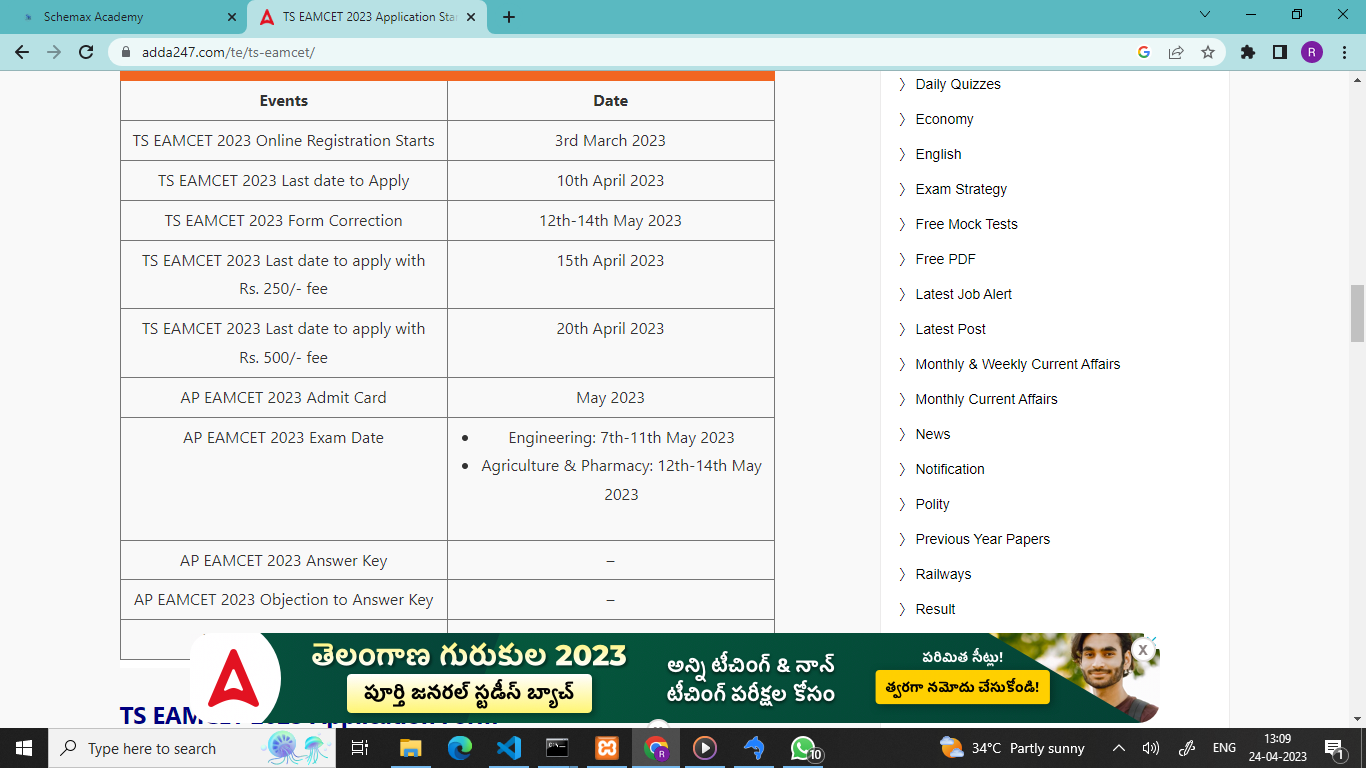Viewport: 1366px width, 768px height.
Task: Open the Economy category link
Action: [944, 119]
